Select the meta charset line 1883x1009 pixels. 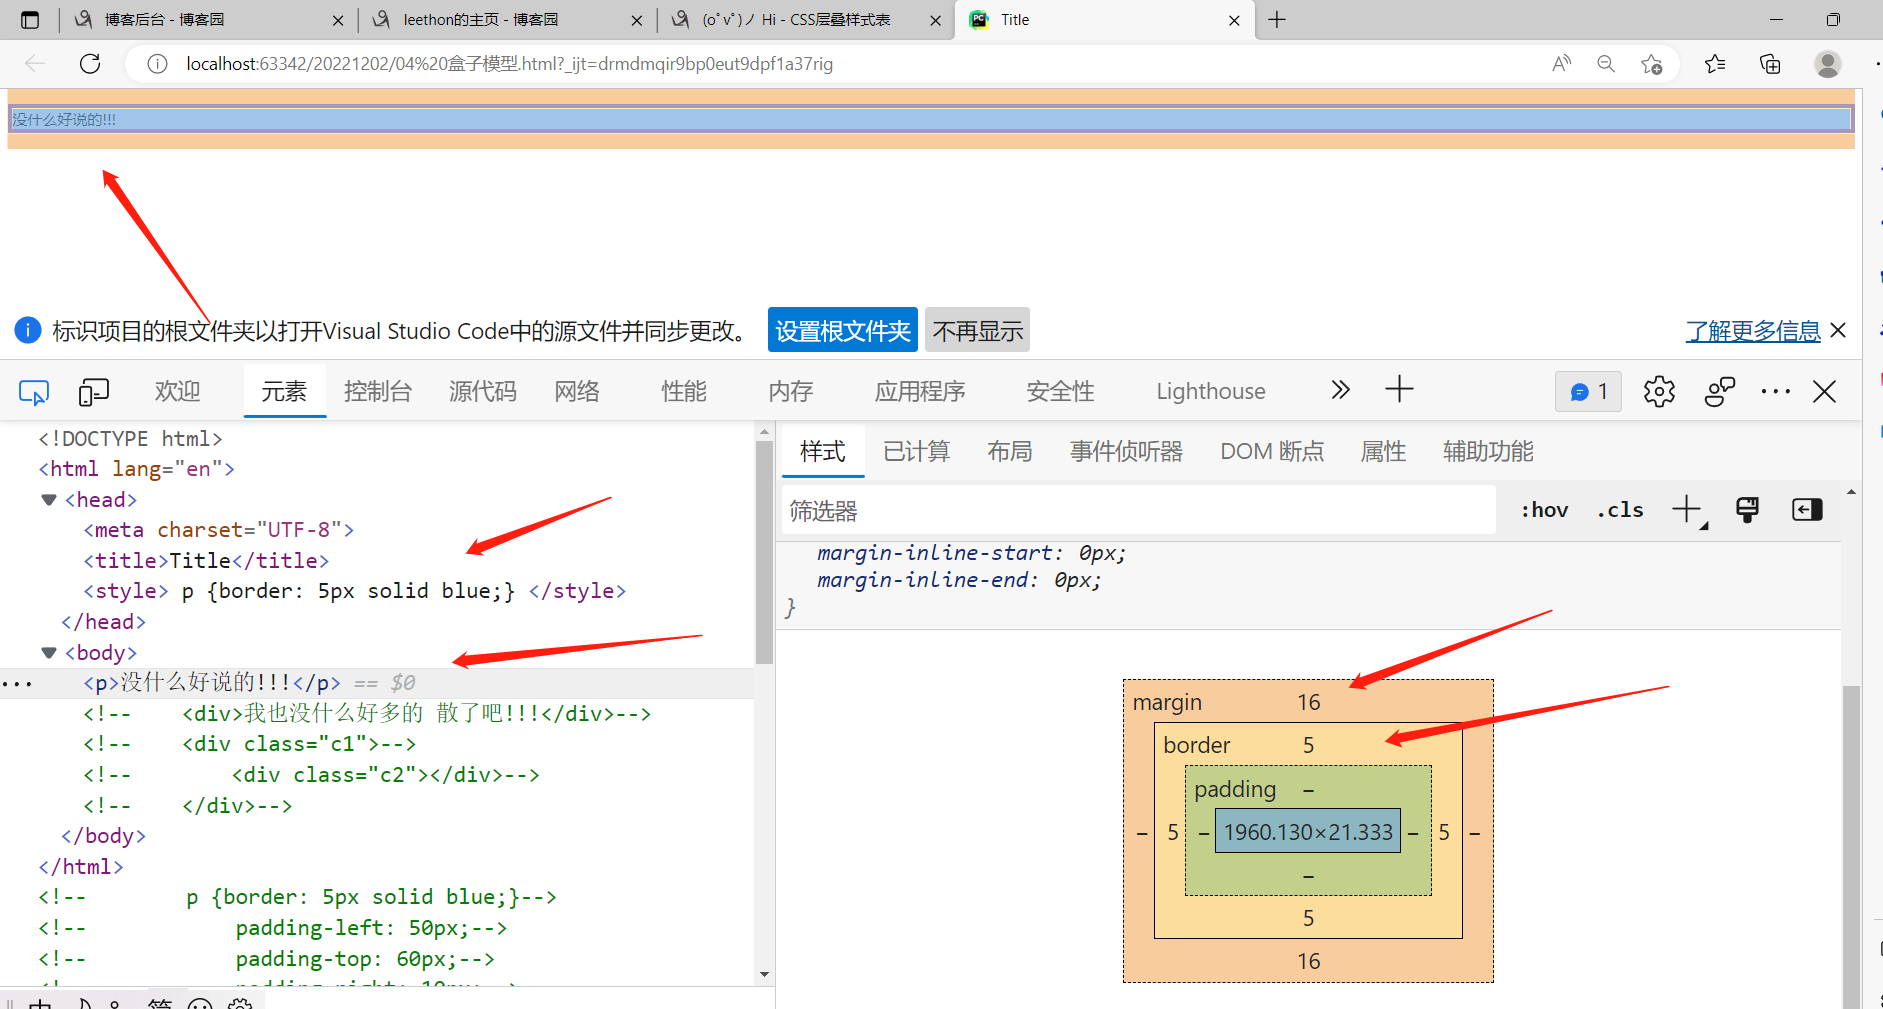(x=219, y=530)
